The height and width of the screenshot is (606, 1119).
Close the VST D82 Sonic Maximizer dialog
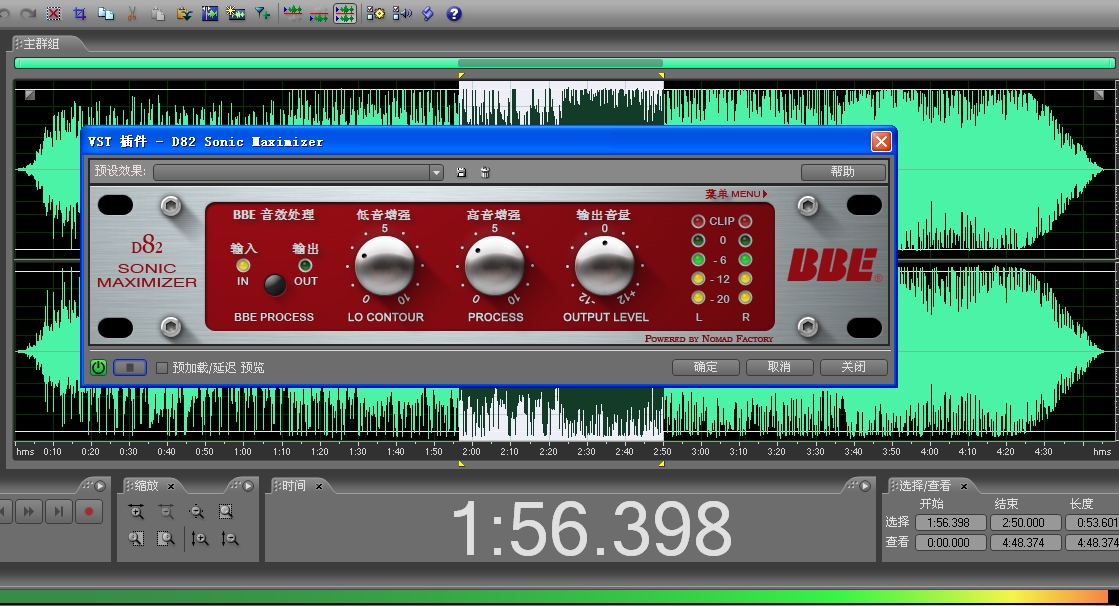pos(881,141)
